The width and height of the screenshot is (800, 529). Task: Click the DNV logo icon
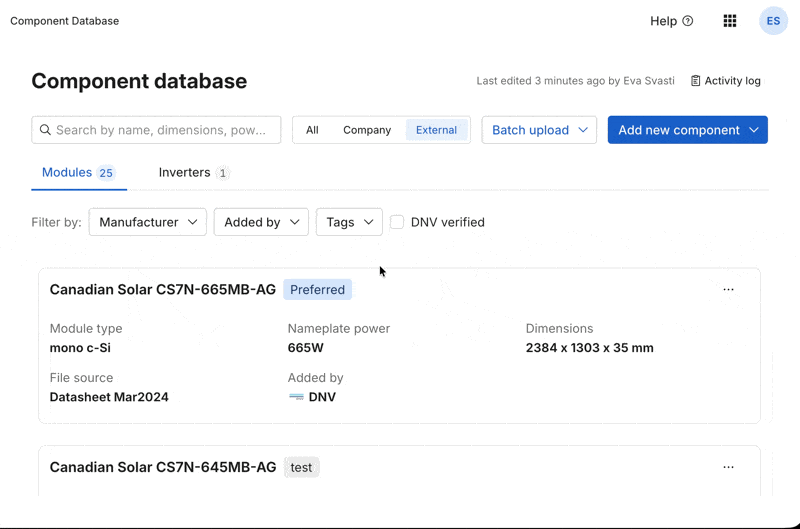pyautogui.click(x=296, y=397)
